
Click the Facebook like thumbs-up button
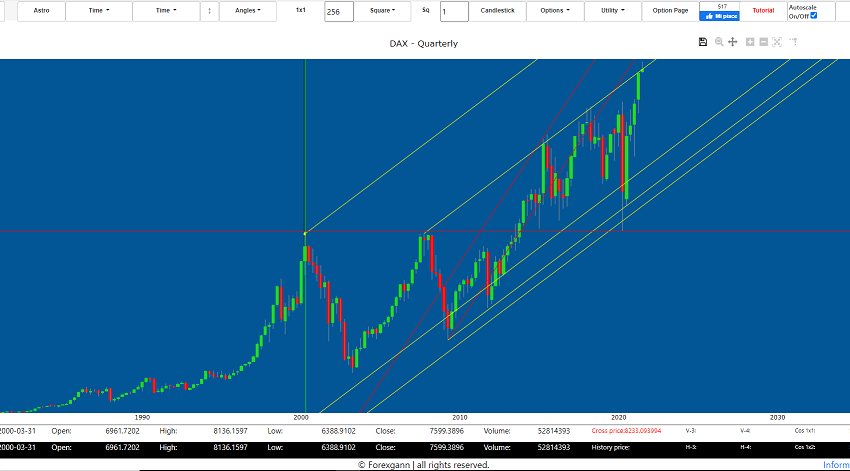720,16
